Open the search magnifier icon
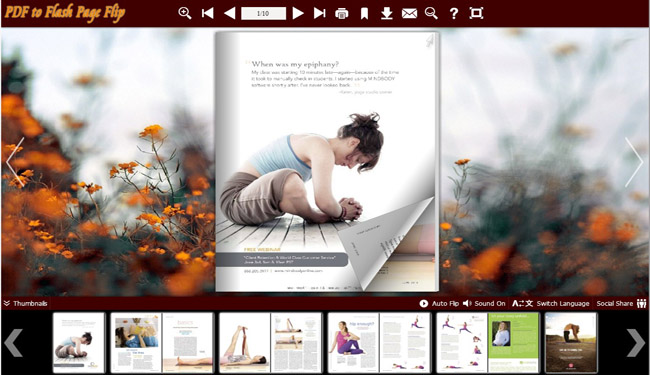650x375 pixels. pos(431,13)
